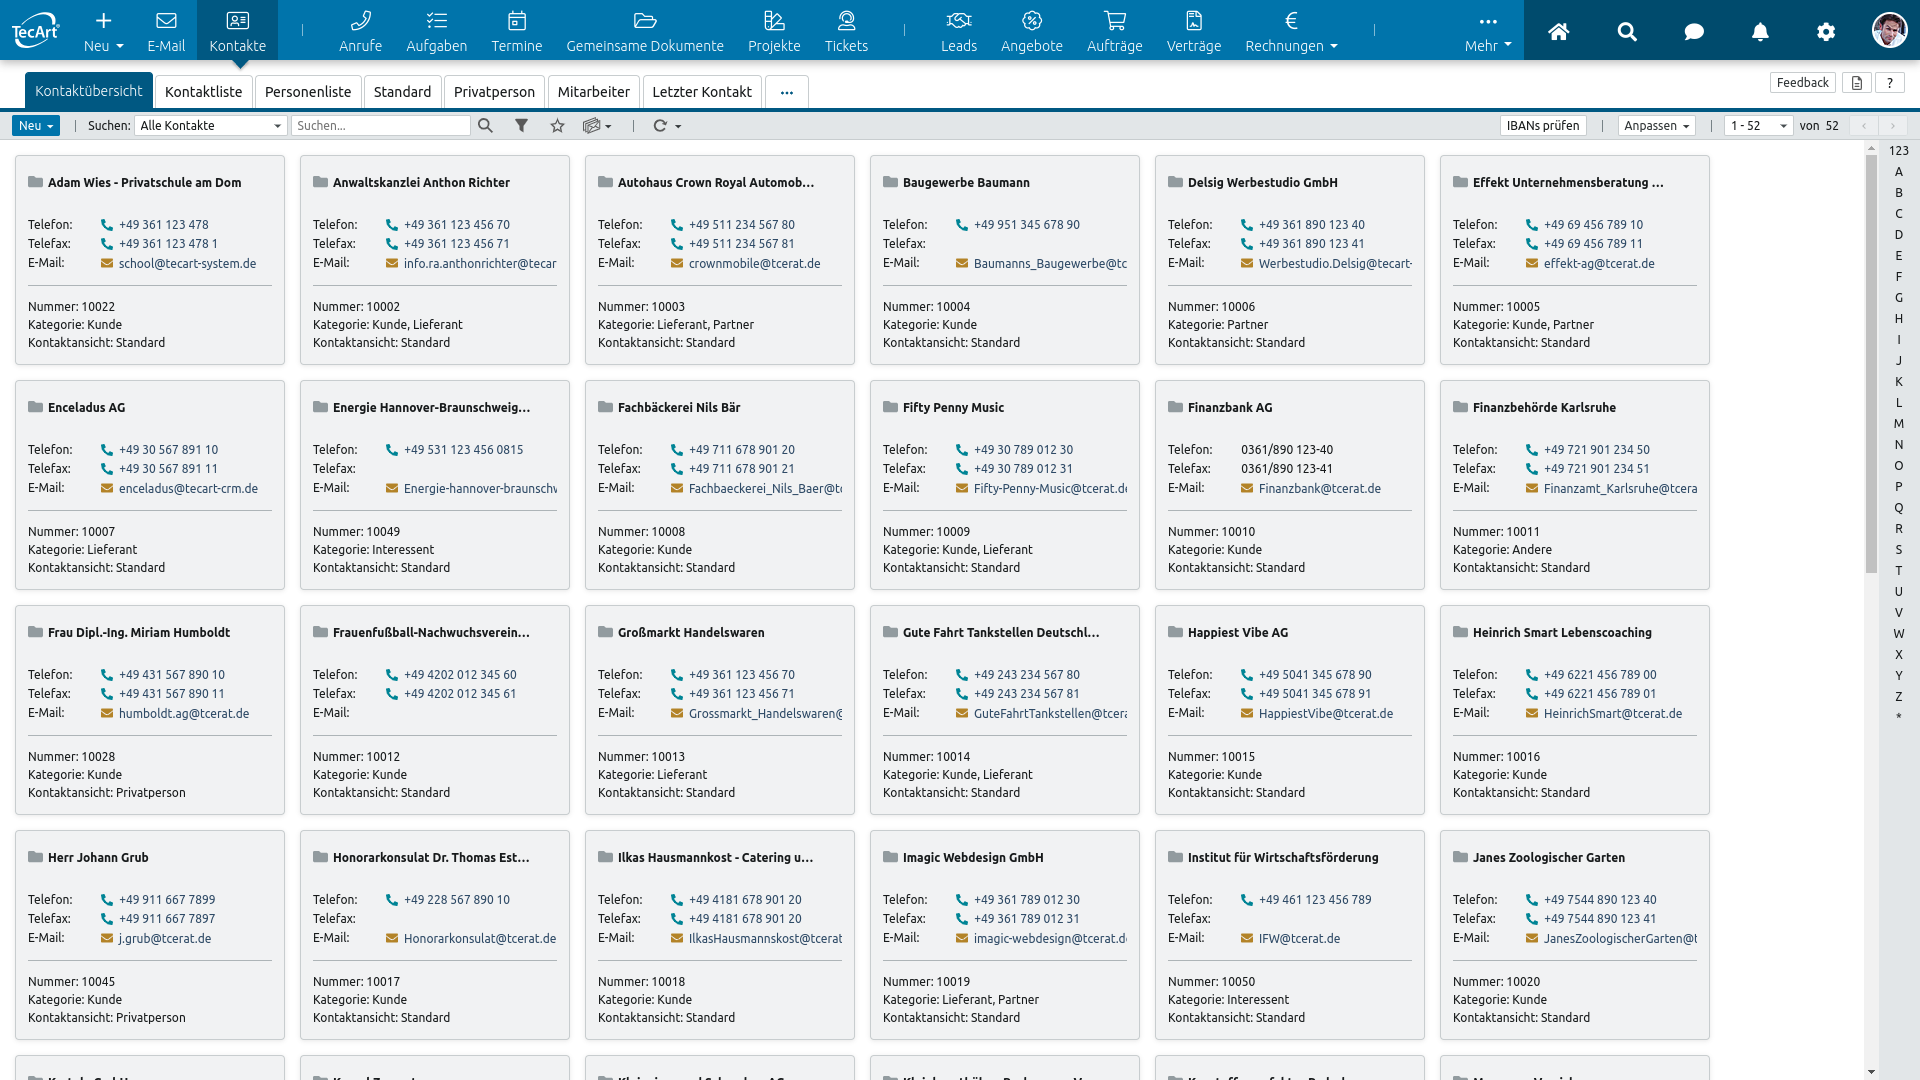Open the Projekte module
Viewport: 1920px width, 1080px height.
pyautogui.click(x=773, y=31)
